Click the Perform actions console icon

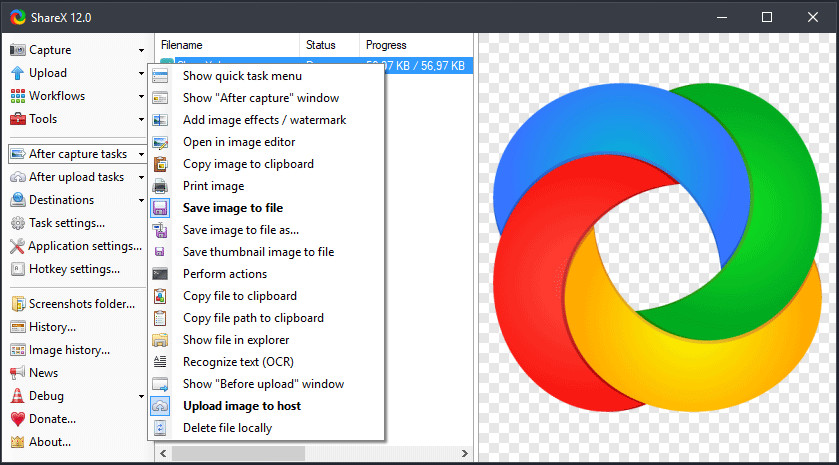[160, 274]
